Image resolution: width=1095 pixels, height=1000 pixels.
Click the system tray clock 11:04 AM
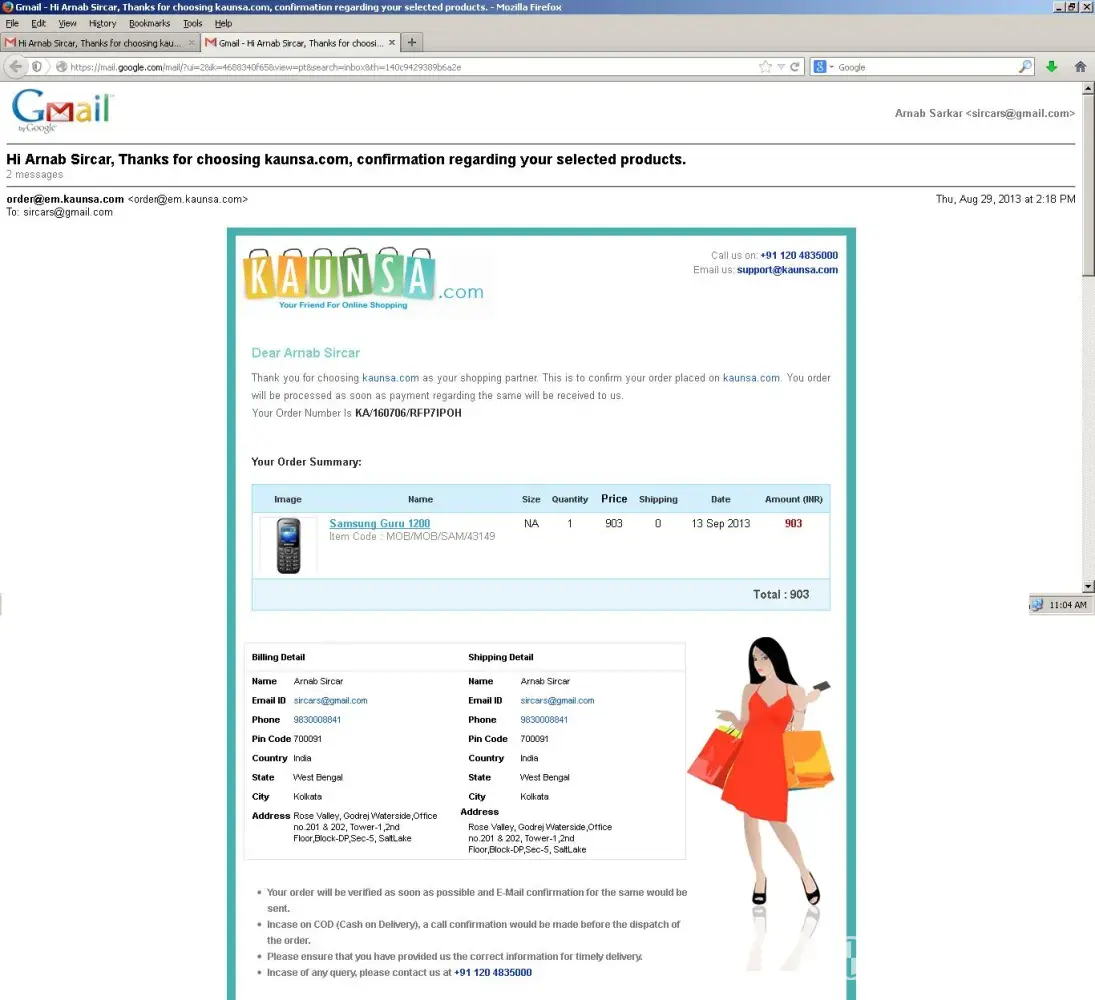[x=1068, y=605]
